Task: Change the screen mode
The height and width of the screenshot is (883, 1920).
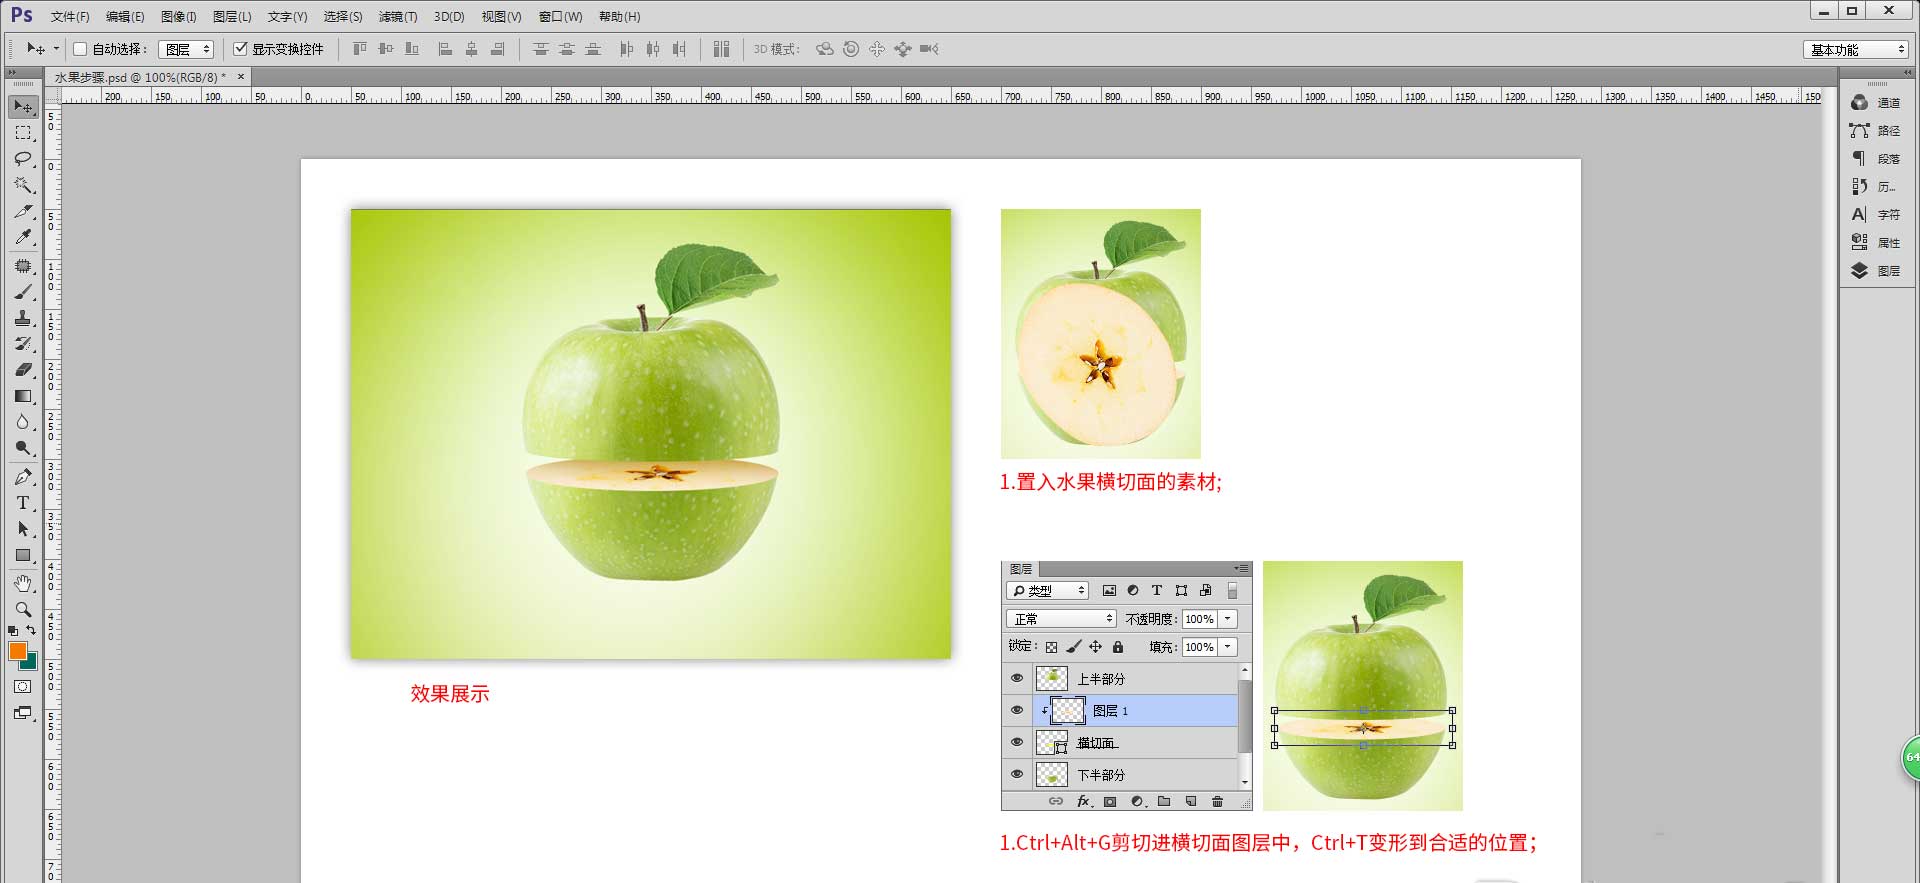Action: point(23,713)
